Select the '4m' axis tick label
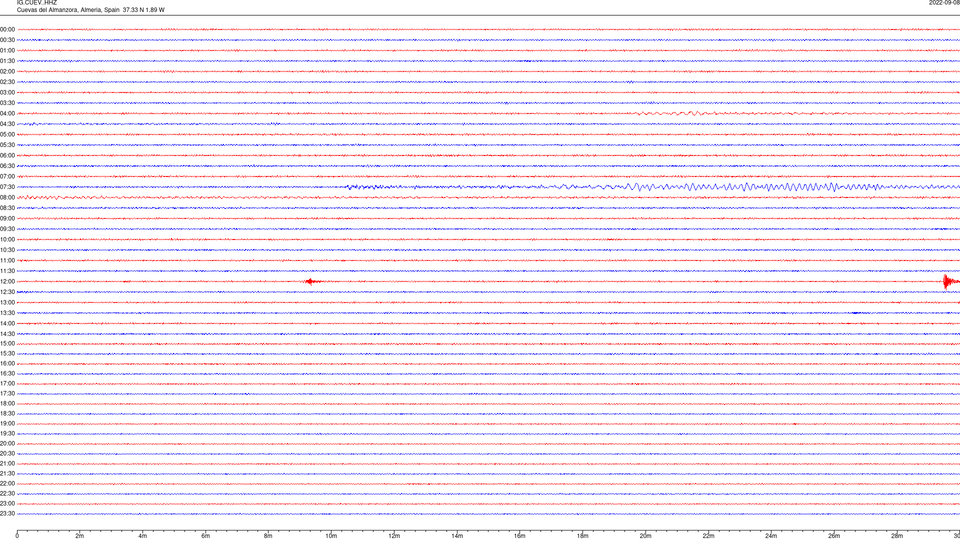The width and height of the screenshot is (960, 540). (x=143, y=536)
